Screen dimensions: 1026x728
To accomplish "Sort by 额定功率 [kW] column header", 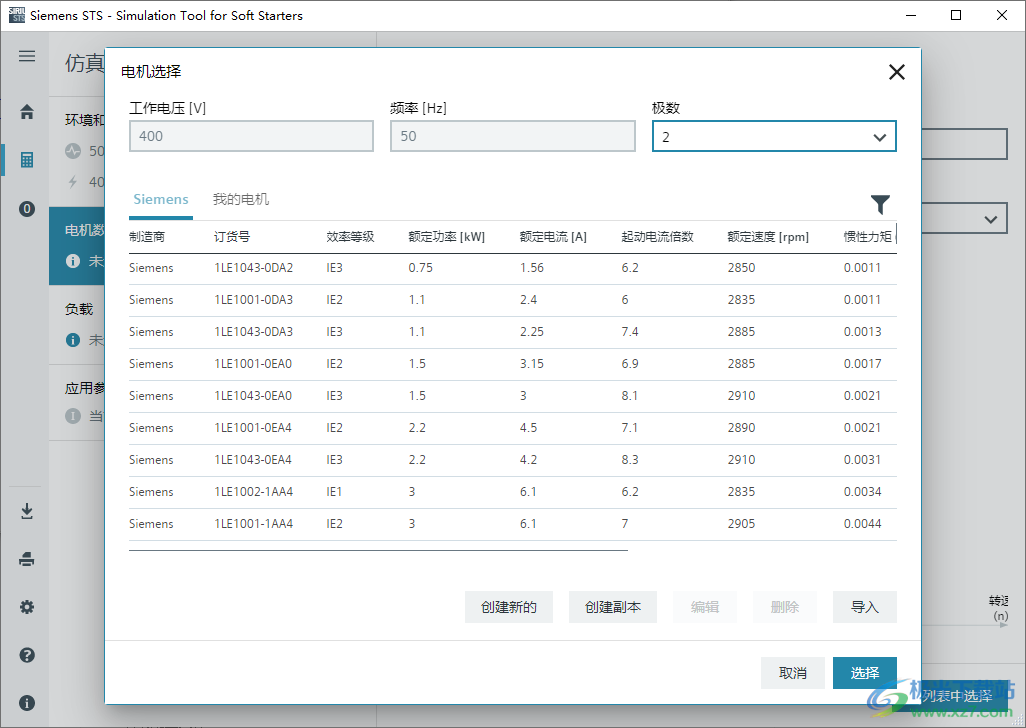I will tap(446, 237).
